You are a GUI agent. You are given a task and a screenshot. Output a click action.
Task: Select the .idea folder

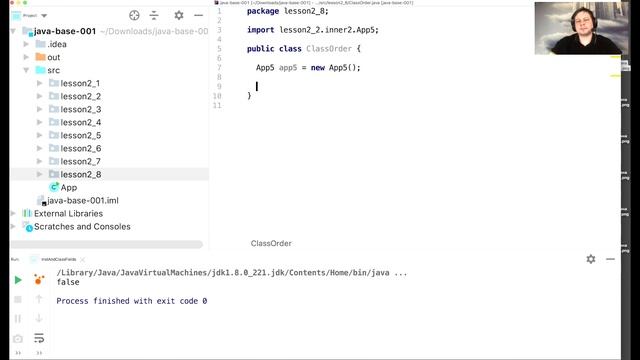[57, 44]
